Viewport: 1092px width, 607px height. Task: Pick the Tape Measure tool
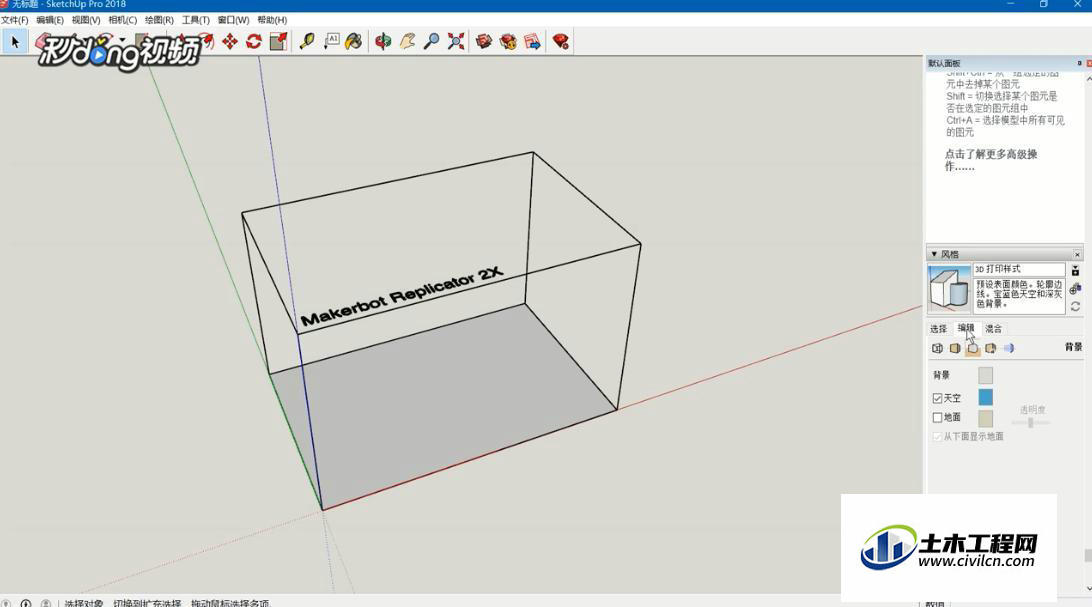(307, 42)
